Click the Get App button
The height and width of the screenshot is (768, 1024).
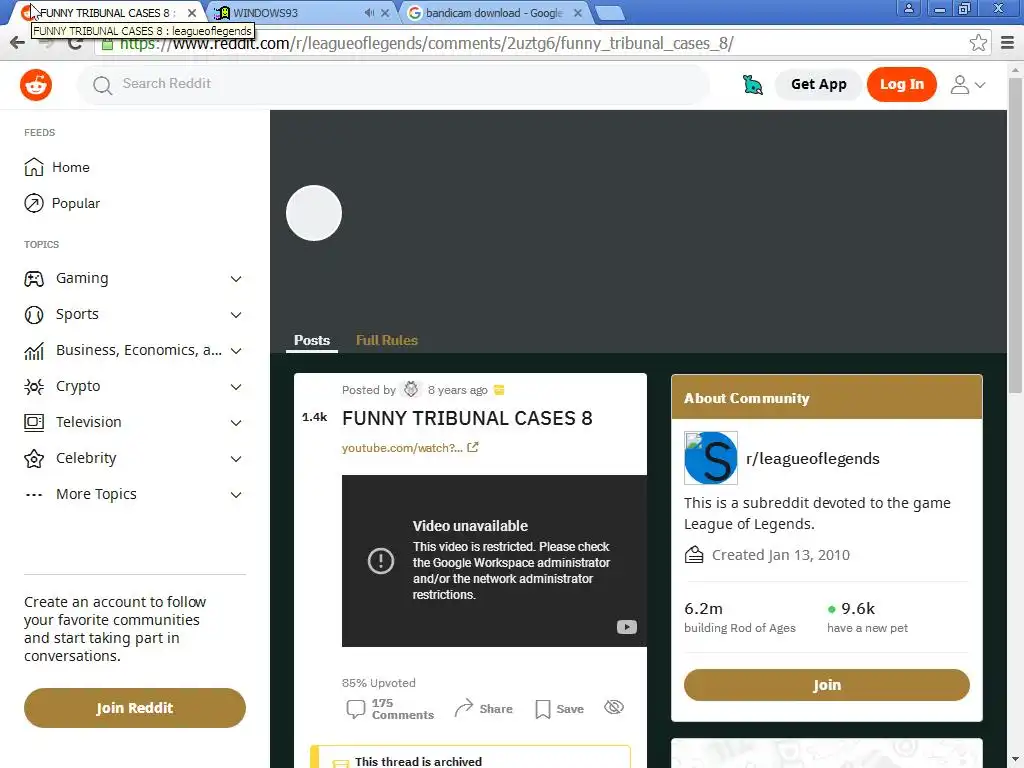click(x=818, y=84)
